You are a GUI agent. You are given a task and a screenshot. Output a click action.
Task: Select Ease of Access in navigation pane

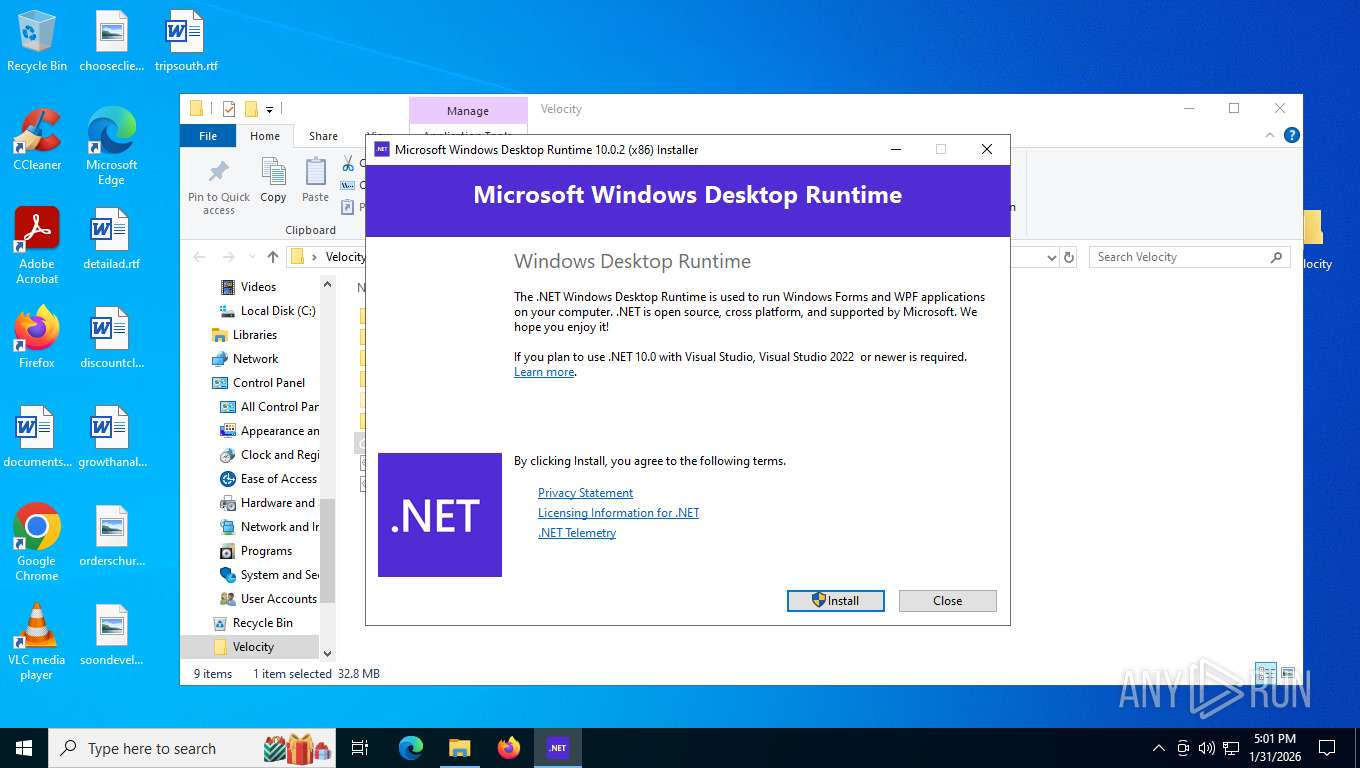267,479
